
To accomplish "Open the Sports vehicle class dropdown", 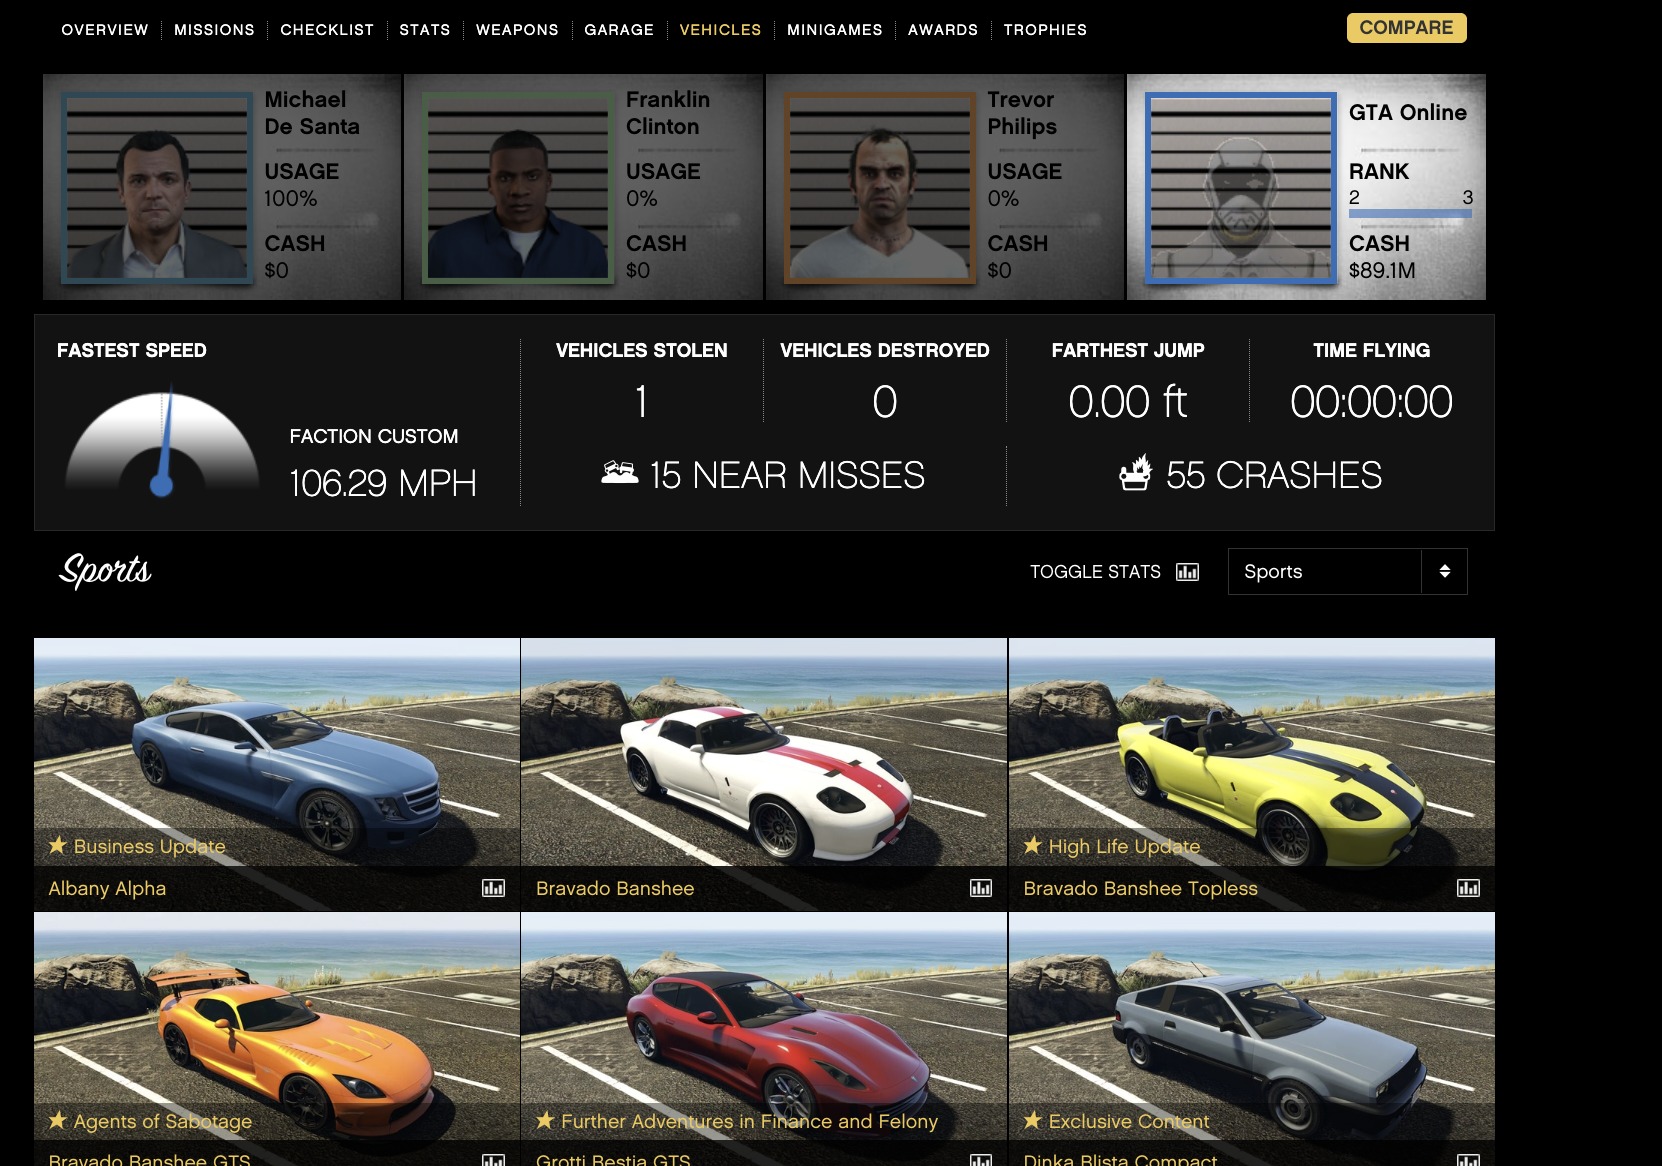I will pyautogui.click(x=1347, y=572).
